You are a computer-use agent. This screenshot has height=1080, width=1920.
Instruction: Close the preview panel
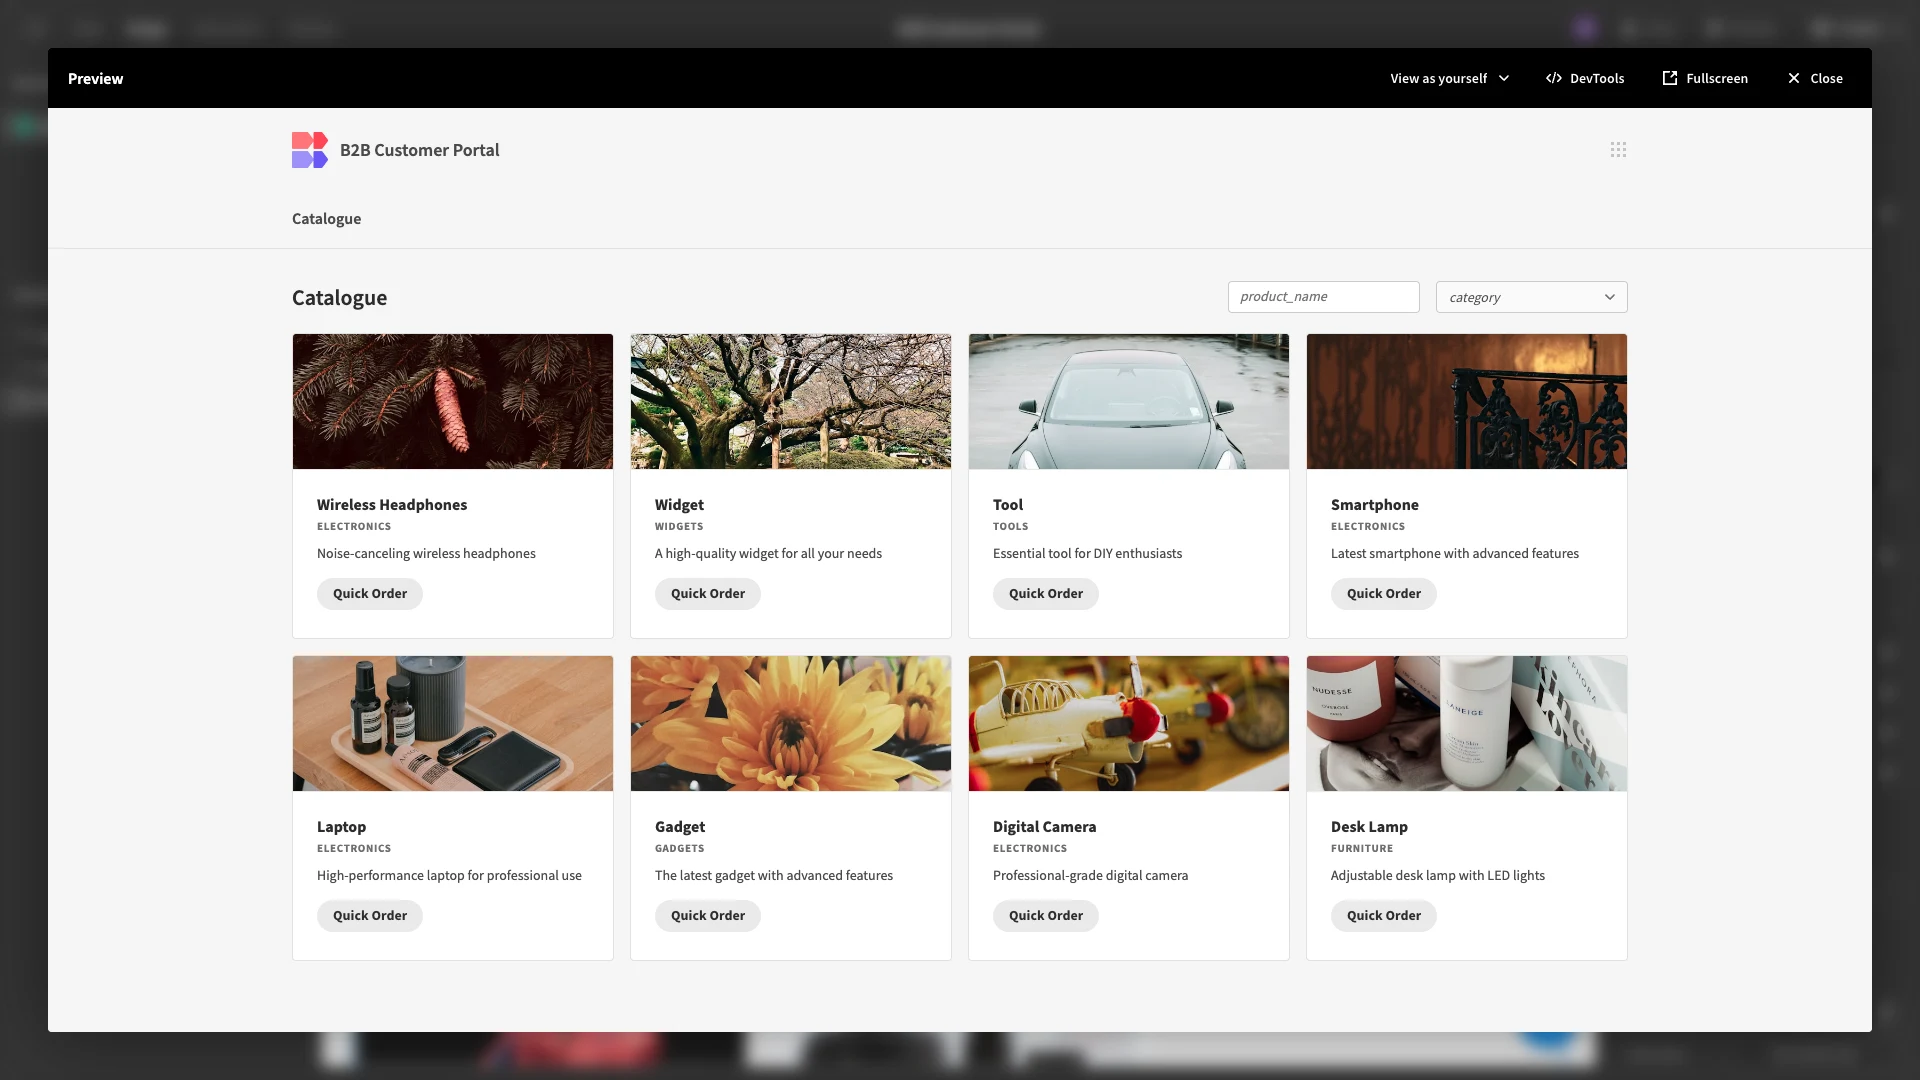1815,78
